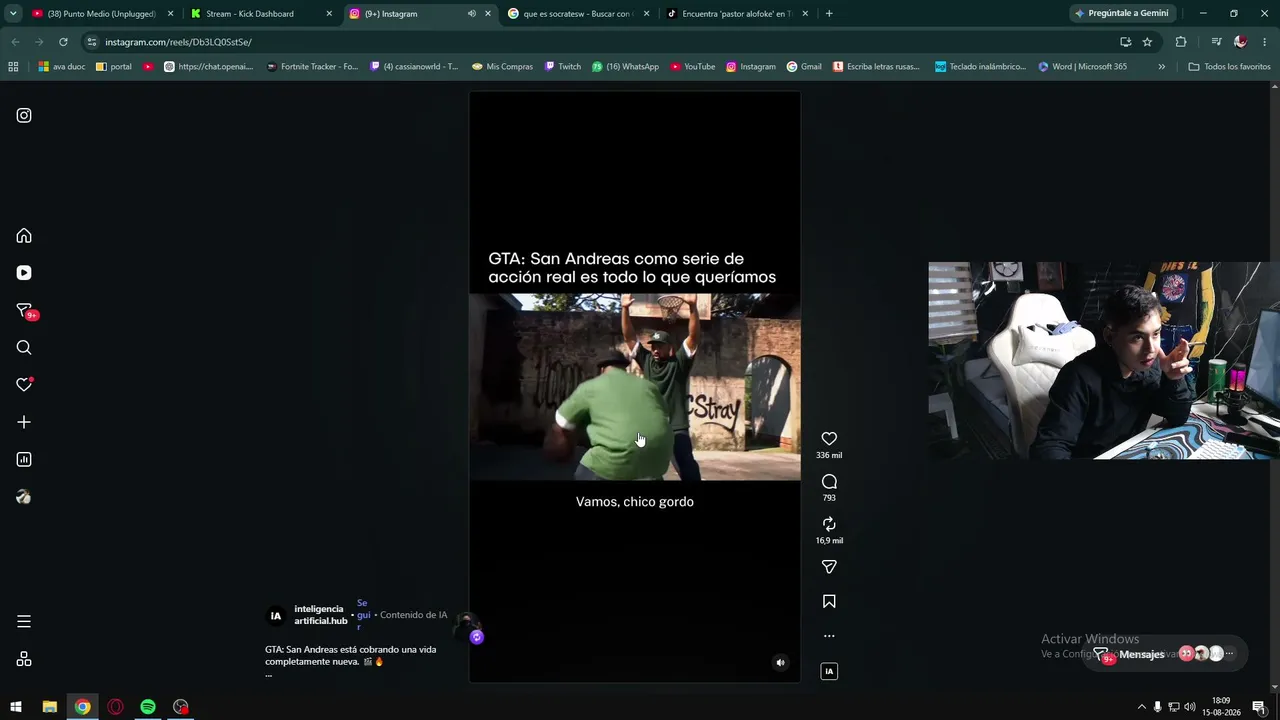Open the taskbar volume control

pos(1189,707)
